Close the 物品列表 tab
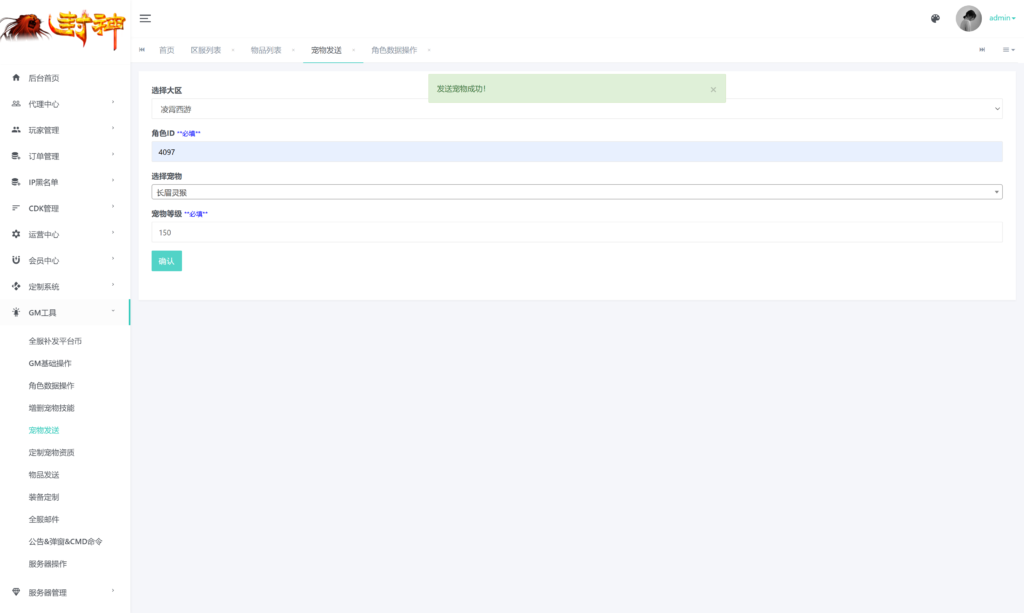The height and width of the screenshot is (613, 1024). [293, 50]
